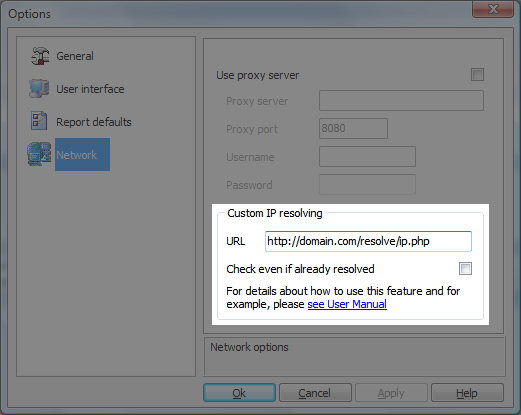Open Help for the Options dialog
Image resolution: width=521 pixels, height=415 pixels.
click(467, 393)
